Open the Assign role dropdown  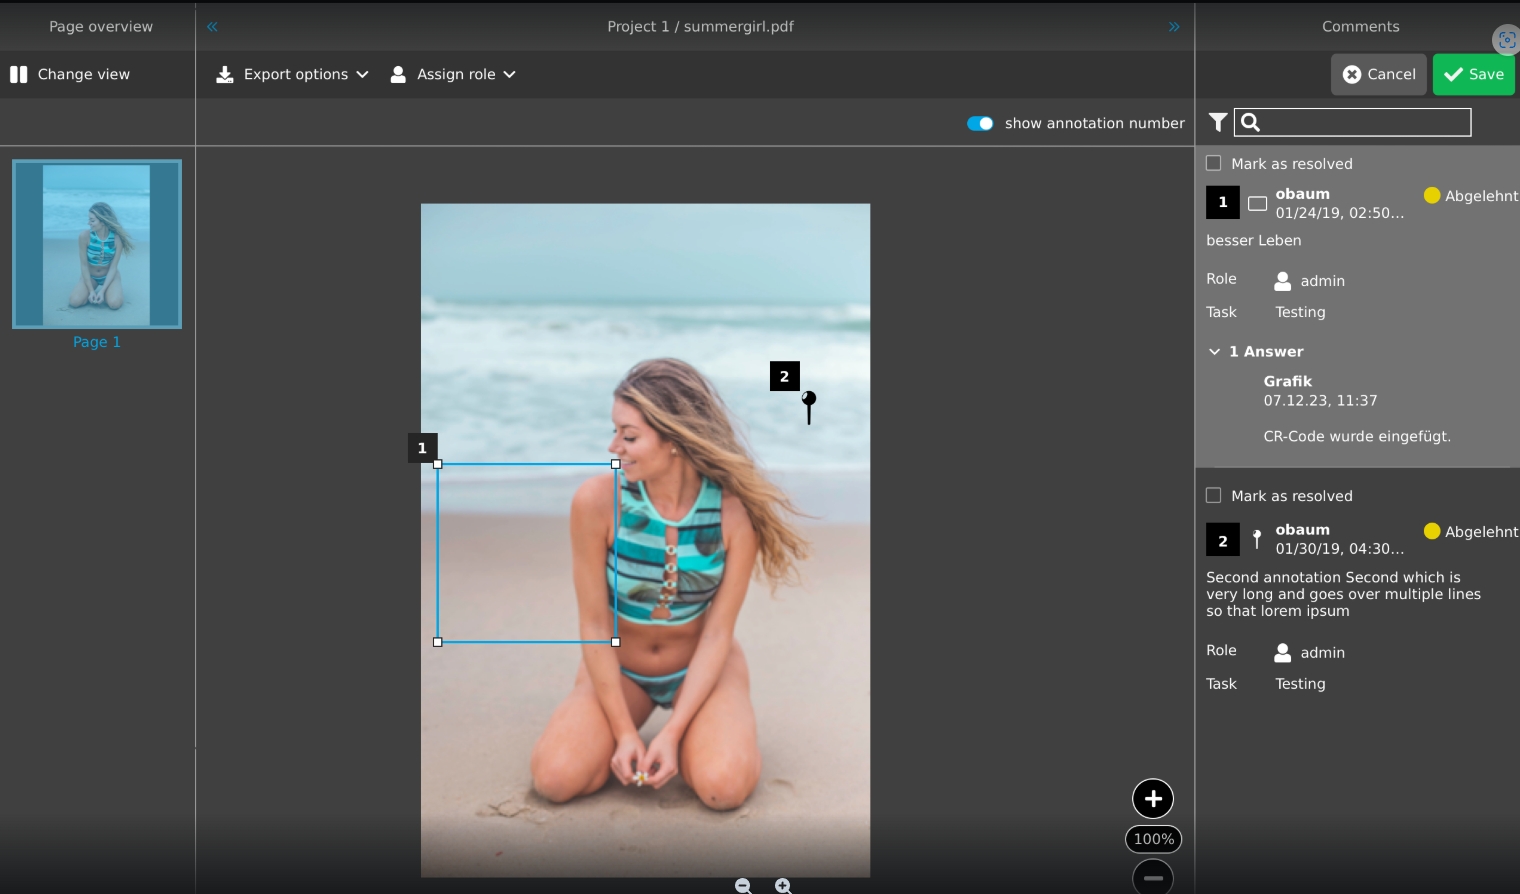453,74
